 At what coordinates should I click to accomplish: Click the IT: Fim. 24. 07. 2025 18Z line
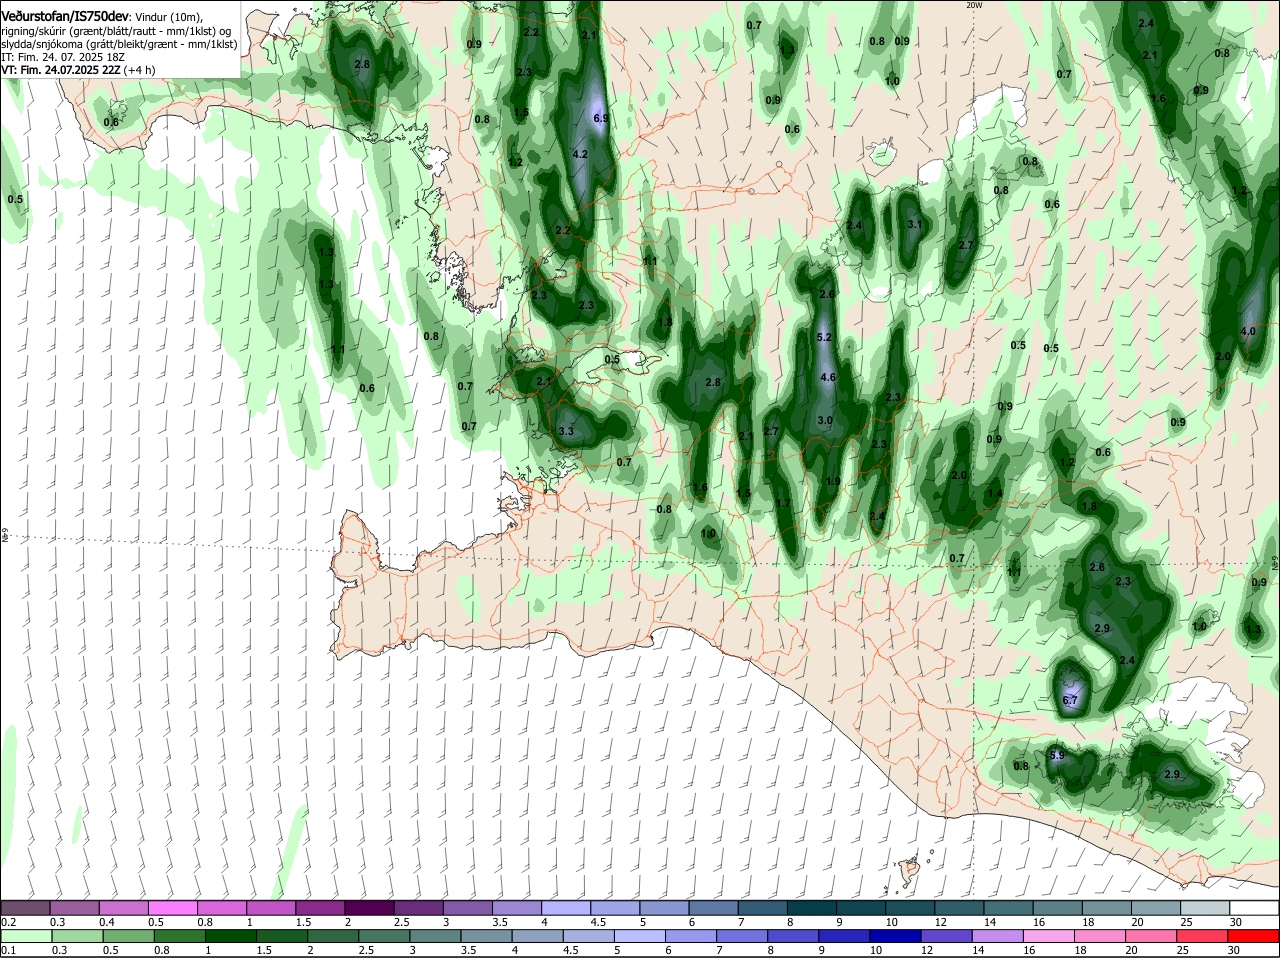tap(63, 57)
